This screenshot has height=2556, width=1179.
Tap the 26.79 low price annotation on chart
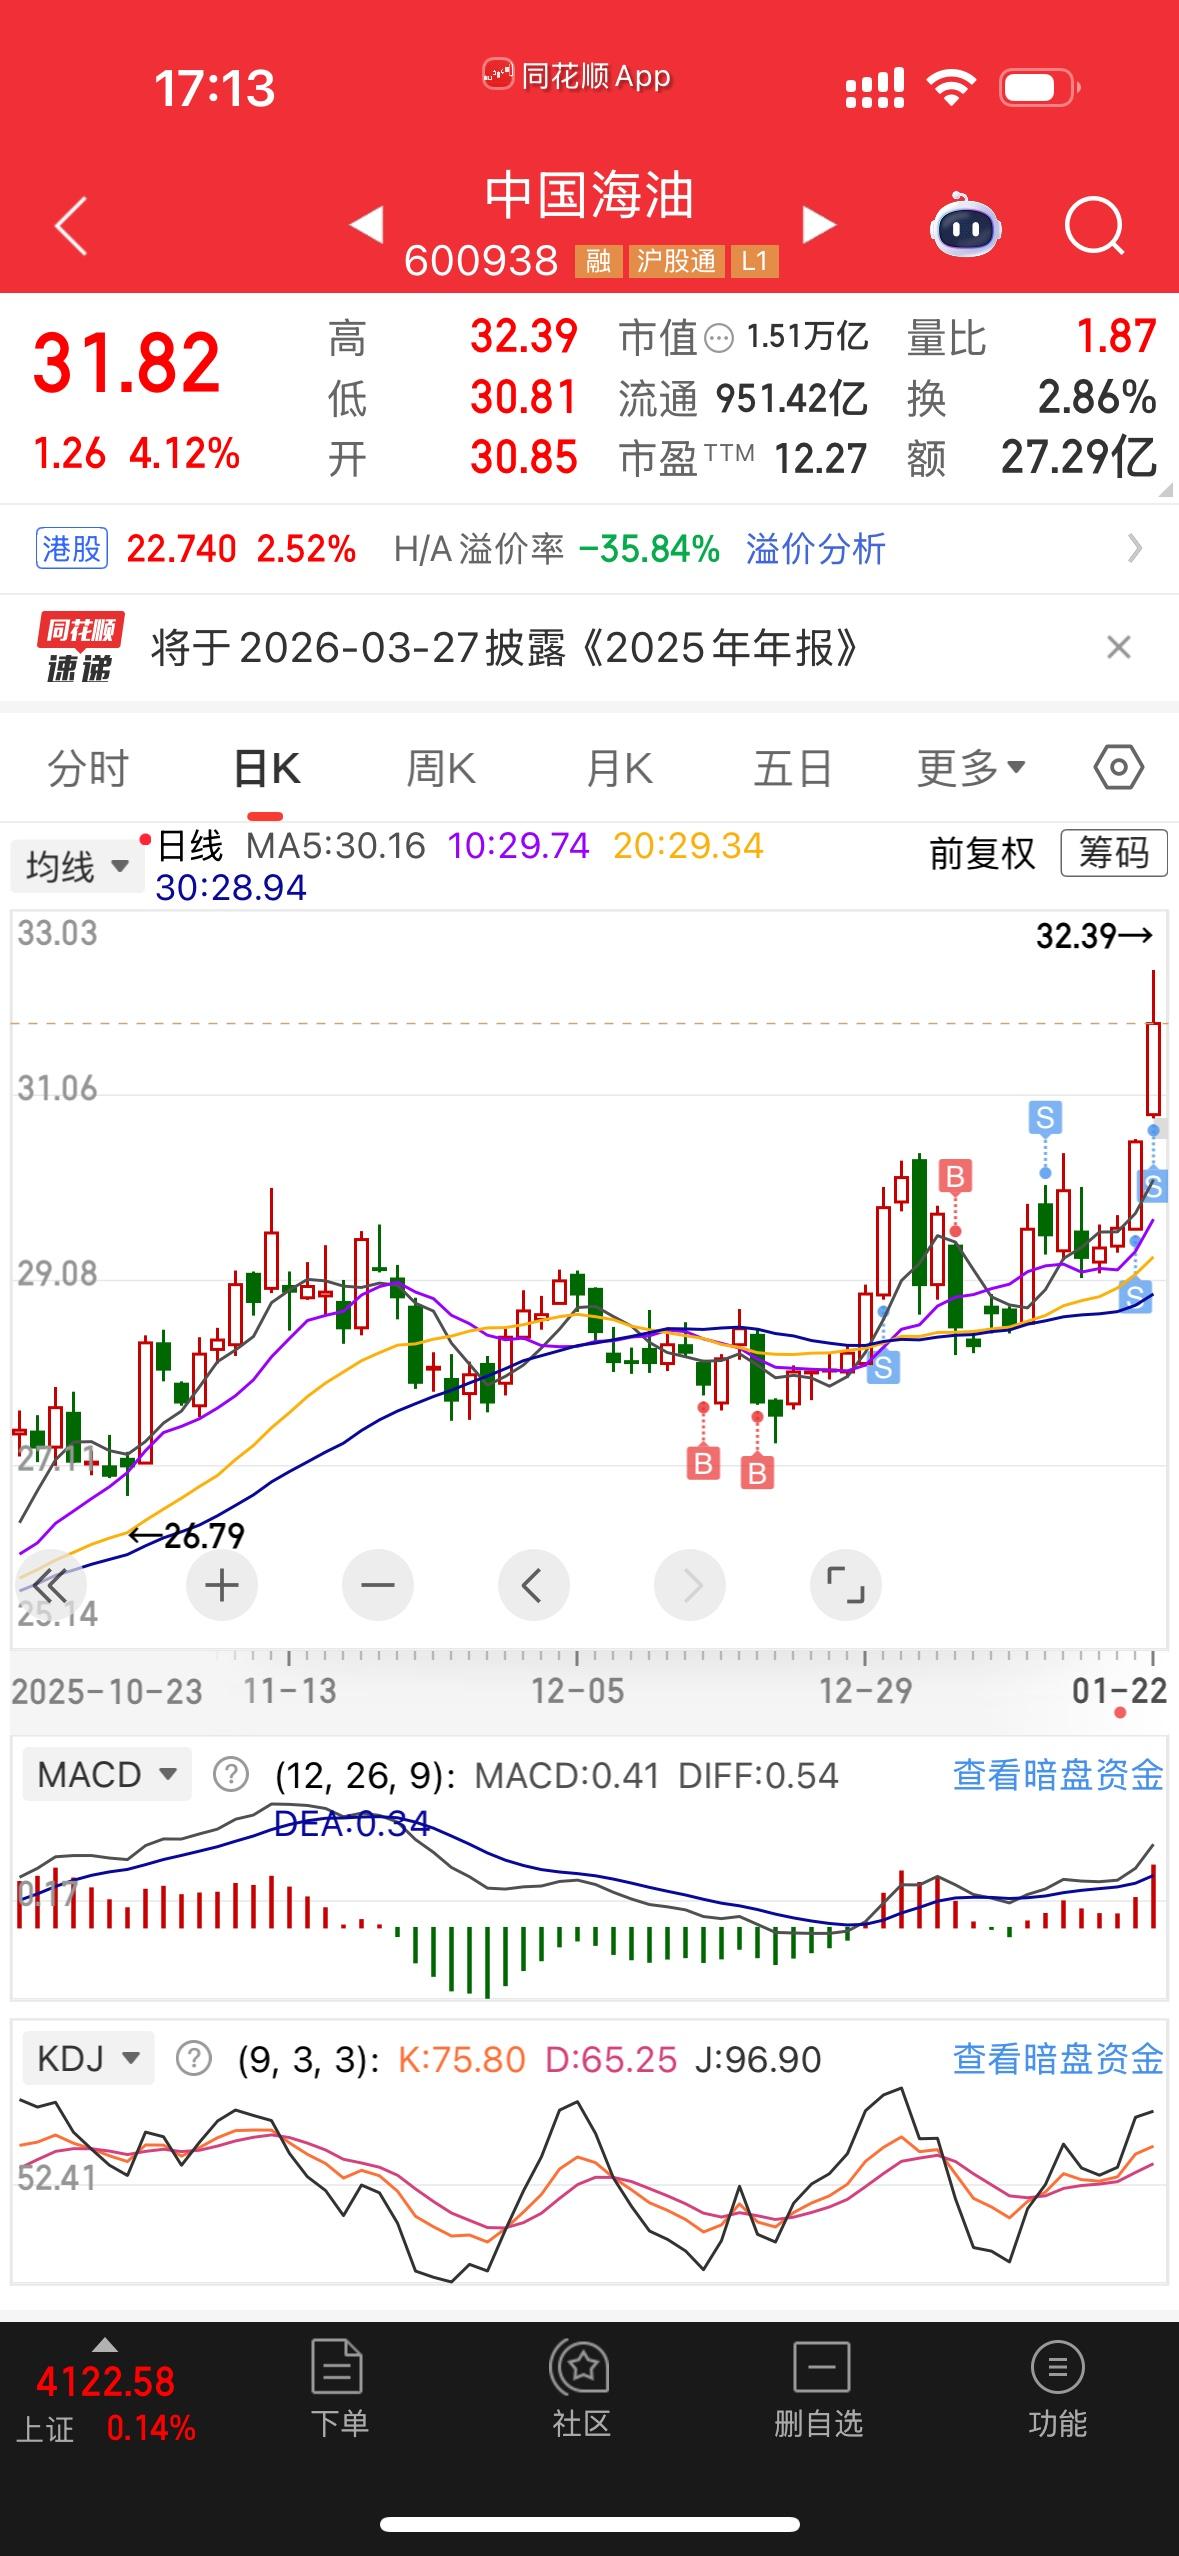click(x=186, y=1536)
